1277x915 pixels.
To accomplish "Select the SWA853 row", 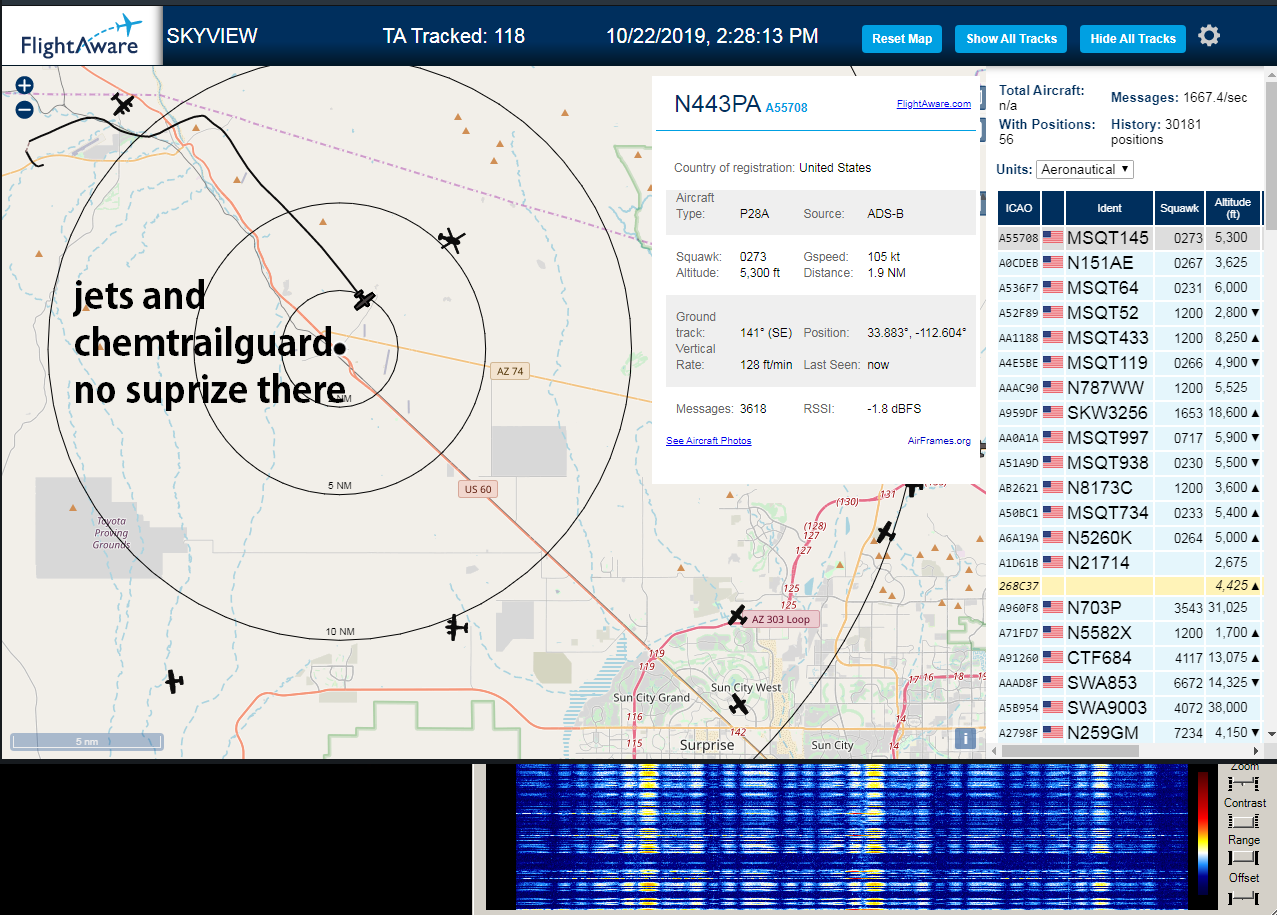I will pyautogui.click(x=1130, y=683).
